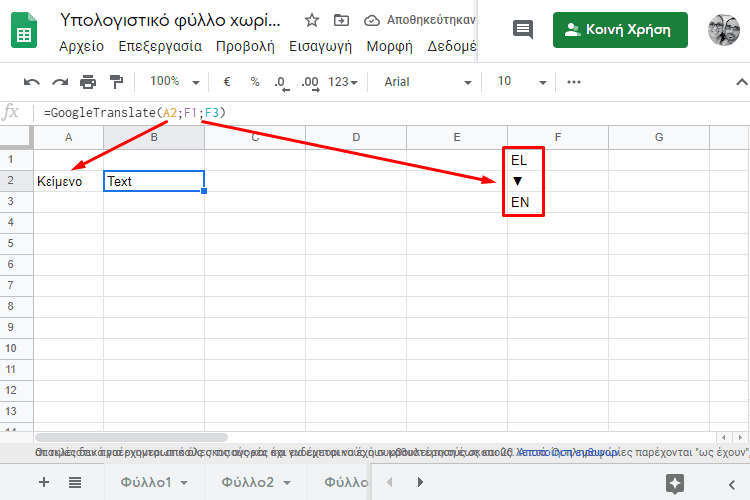The height and width of the screenshot is (500, 750).
Task: Click the Κοινή Χρήση share button
Action: click(620, 30)
